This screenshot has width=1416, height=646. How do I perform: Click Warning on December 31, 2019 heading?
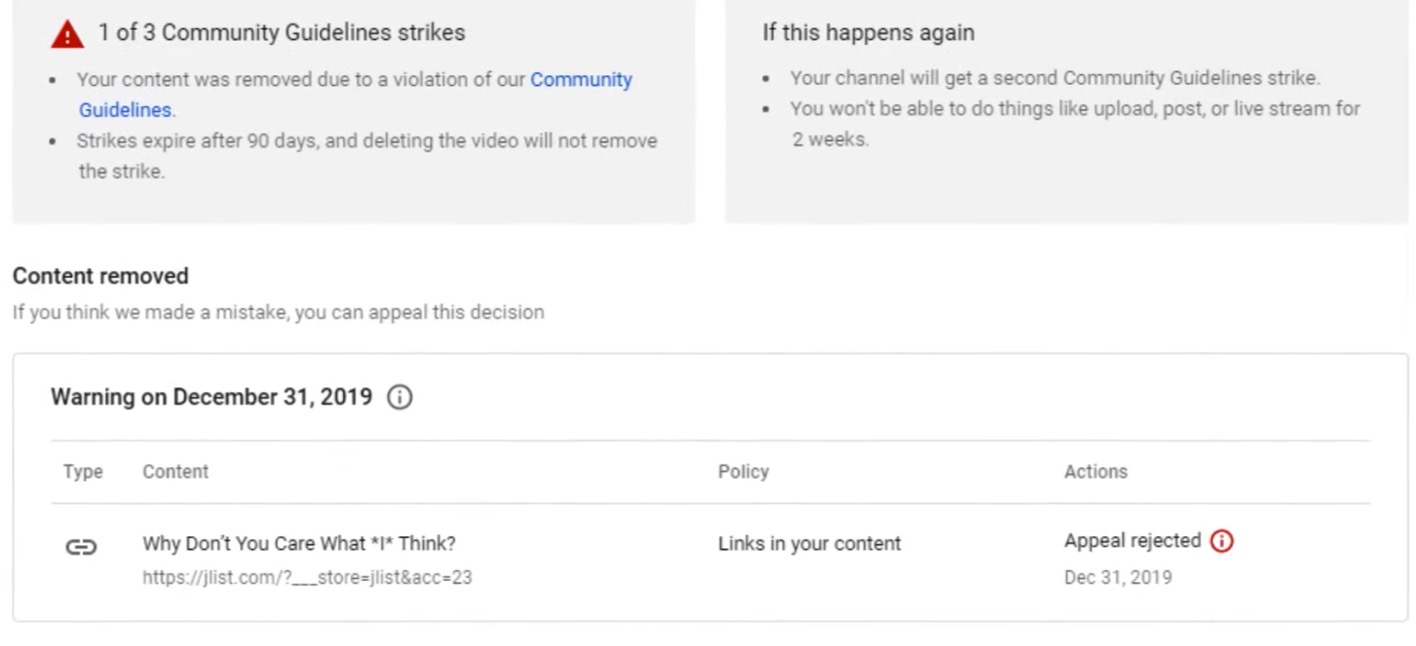point(211,397)
